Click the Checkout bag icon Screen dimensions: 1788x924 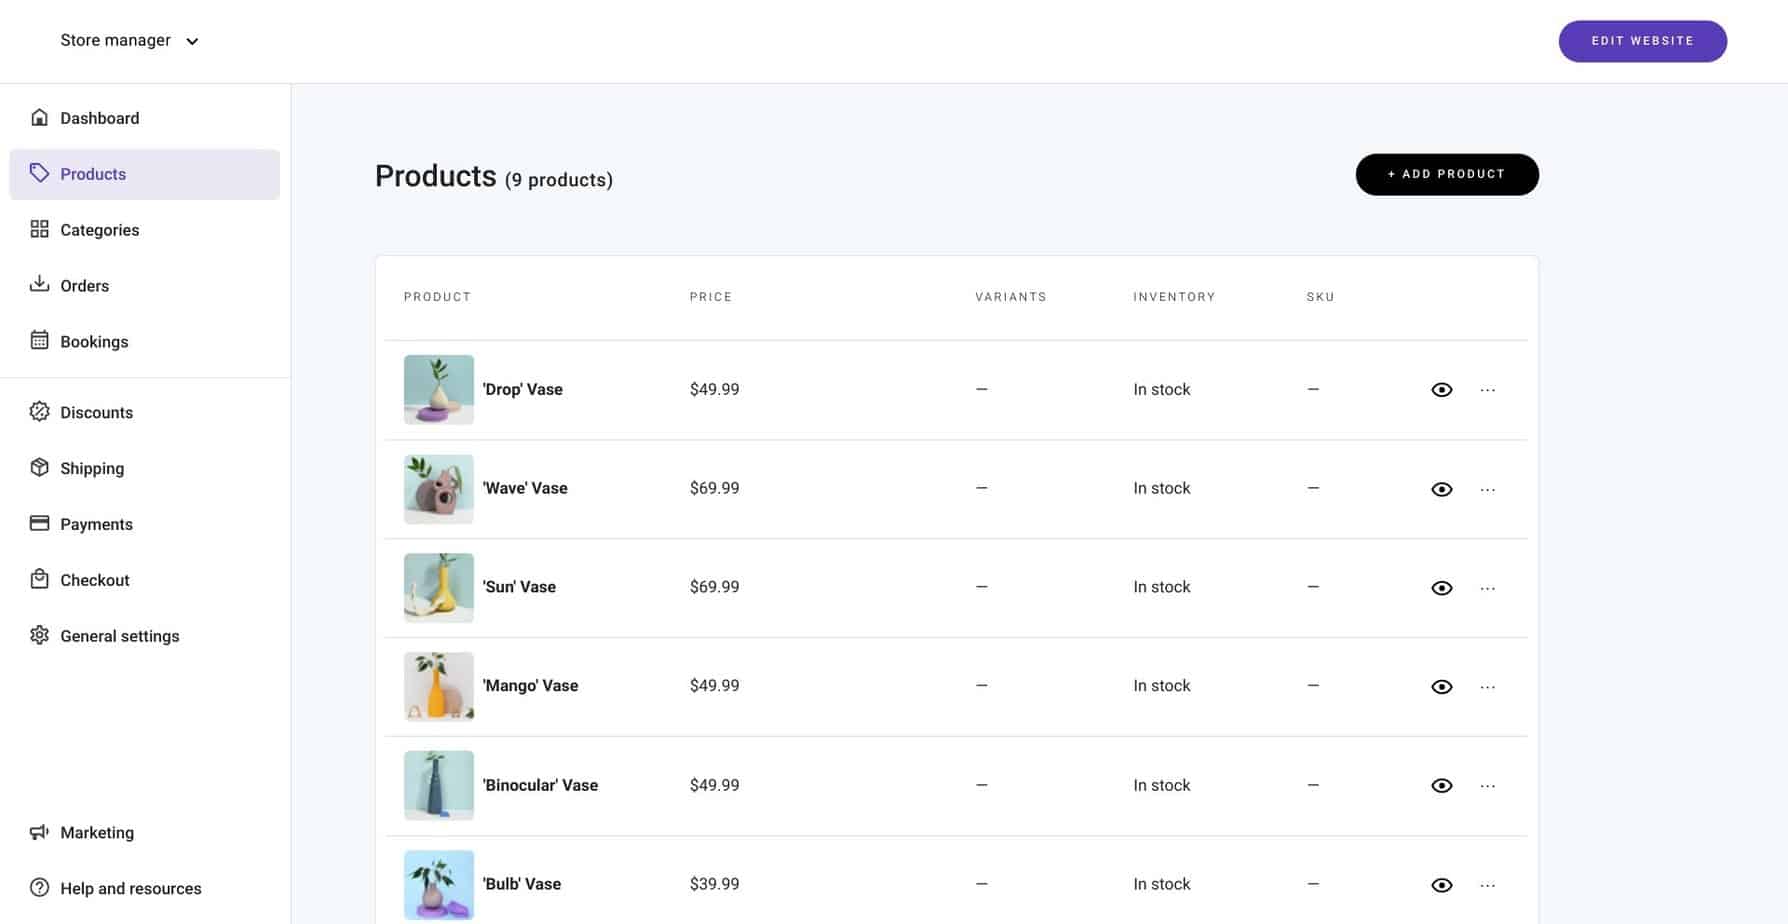(39, 580)
